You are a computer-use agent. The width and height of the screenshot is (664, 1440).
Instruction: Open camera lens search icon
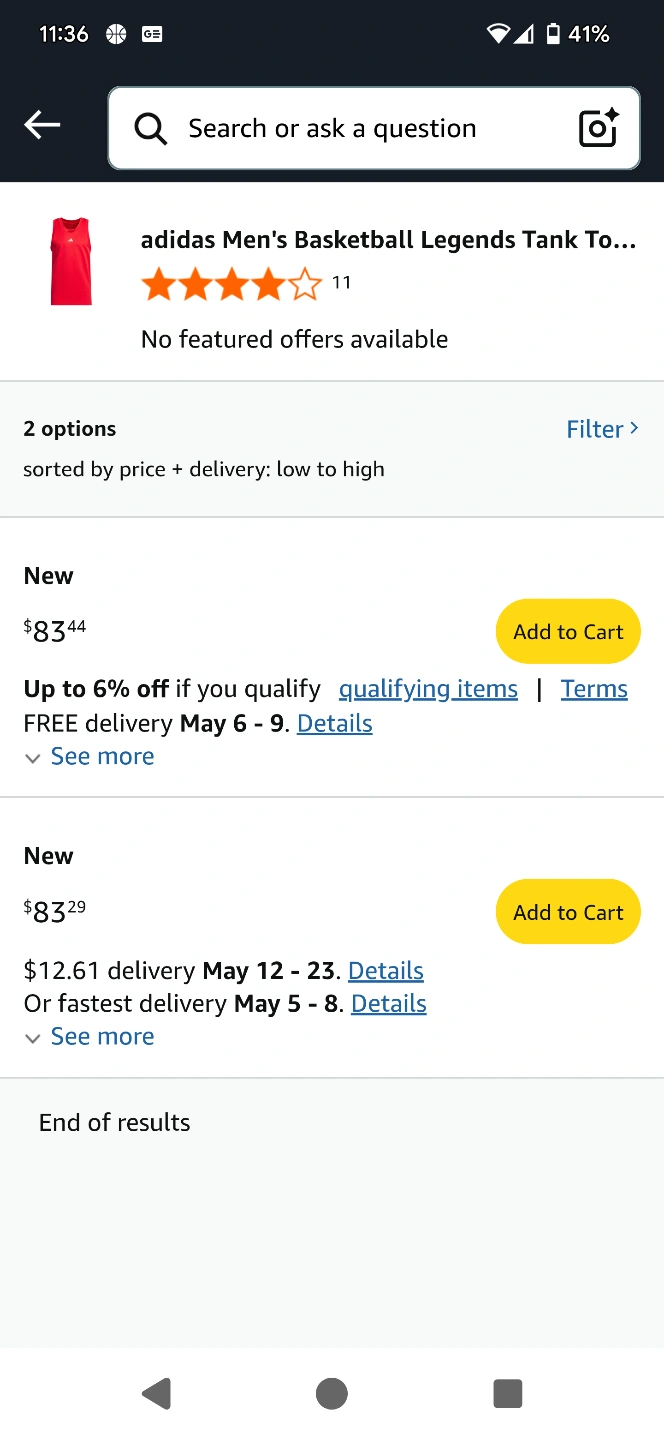(598, 129)
